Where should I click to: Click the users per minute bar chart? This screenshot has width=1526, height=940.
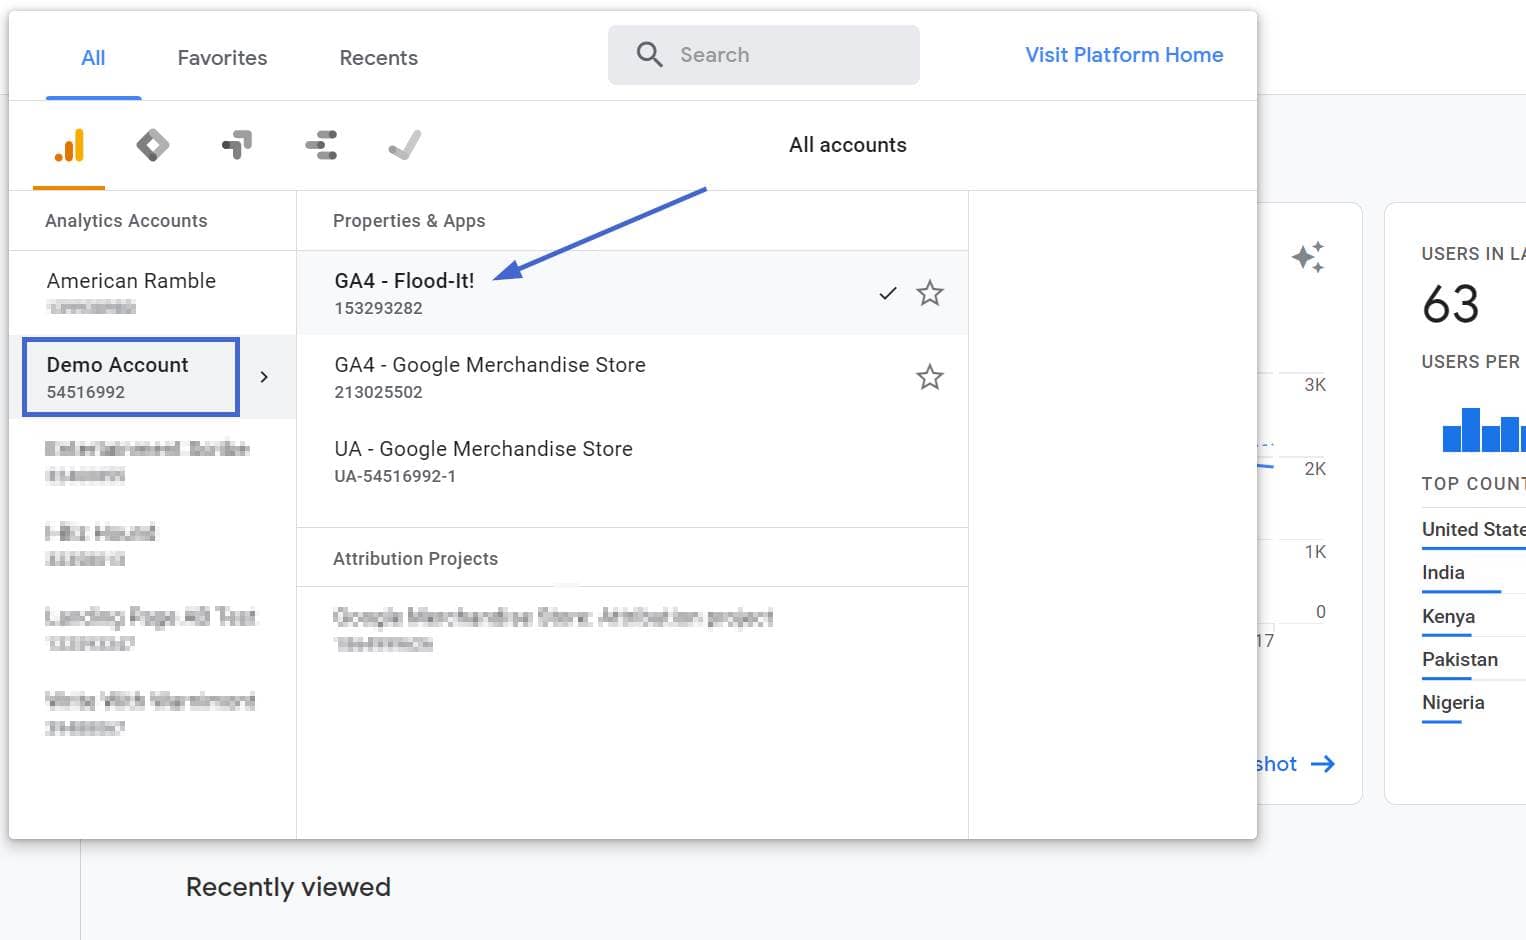pos(1483,429)
